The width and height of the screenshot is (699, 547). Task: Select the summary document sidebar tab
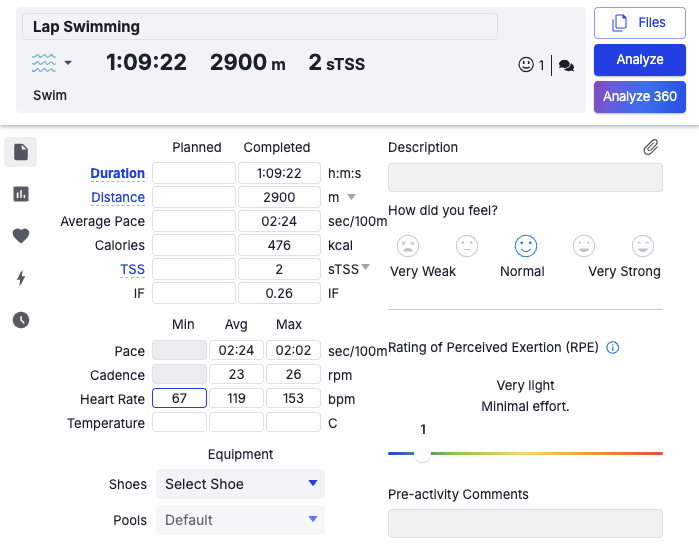21,152
